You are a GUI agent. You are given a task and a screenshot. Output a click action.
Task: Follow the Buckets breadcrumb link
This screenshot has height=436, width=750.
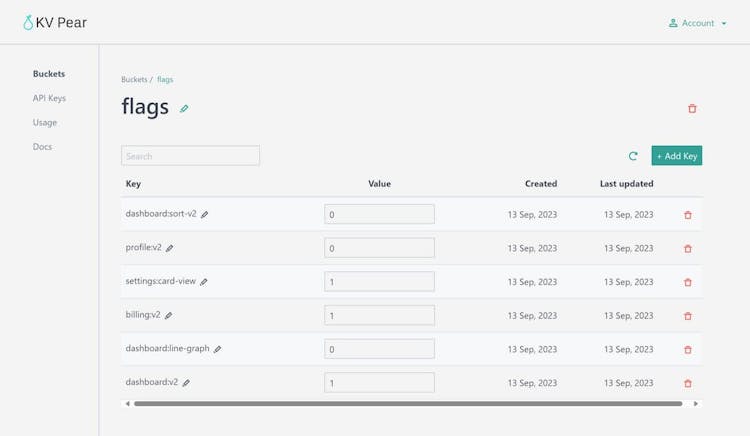[x=134, y=79]
